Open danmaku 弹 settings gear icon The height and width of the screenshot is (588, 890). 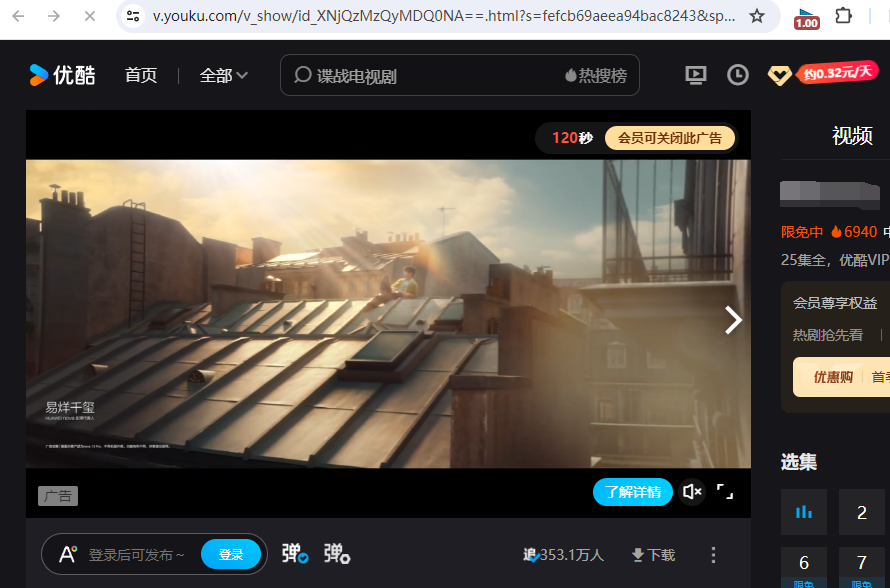pos(337,553)
